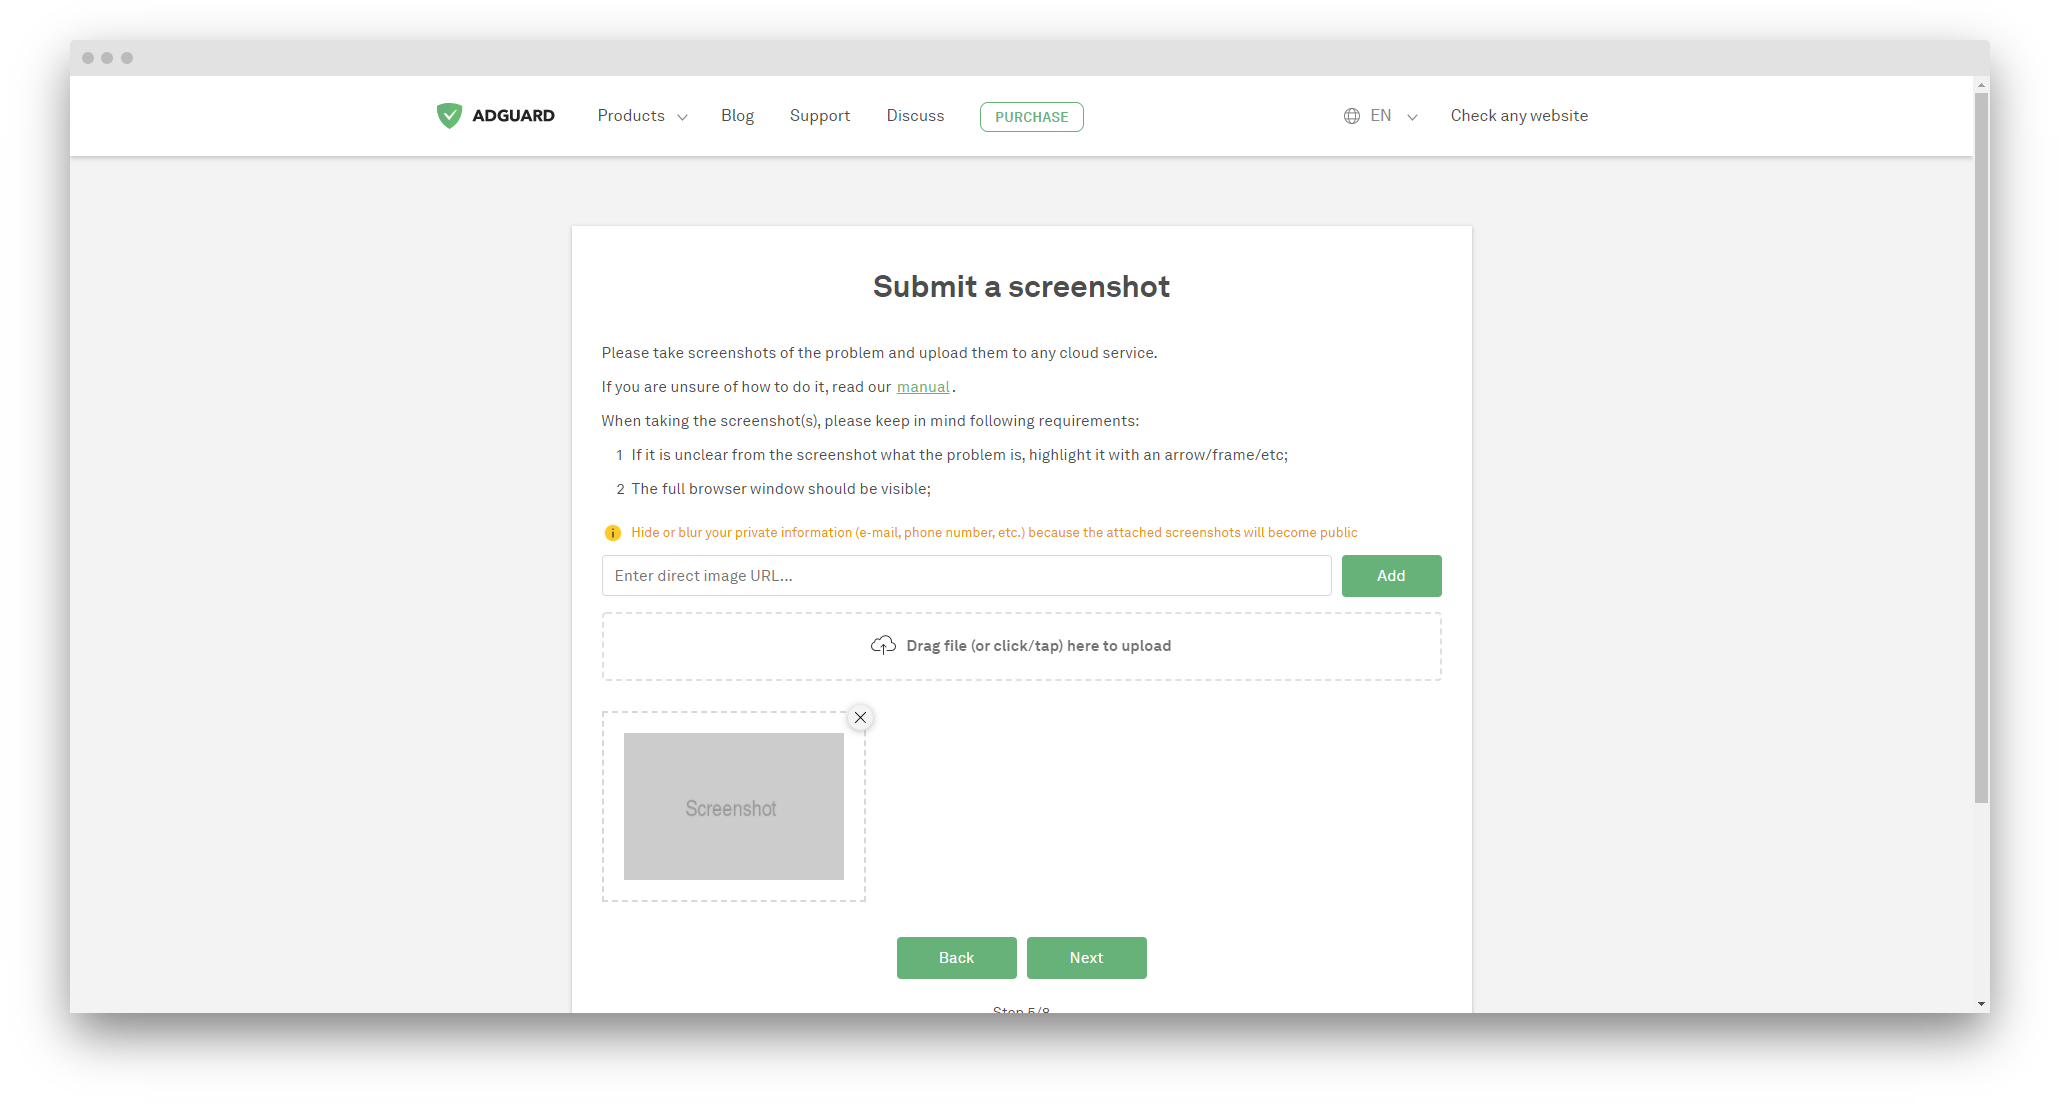The height and width of the screenshot is (1113, 2060).
Task: Open the Discuss page
Action: 915,116
